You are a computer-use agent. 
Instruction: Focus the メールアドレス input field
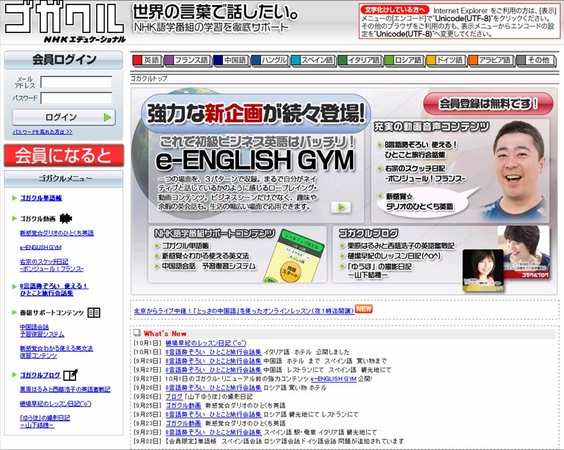click(x=76, y=82)
